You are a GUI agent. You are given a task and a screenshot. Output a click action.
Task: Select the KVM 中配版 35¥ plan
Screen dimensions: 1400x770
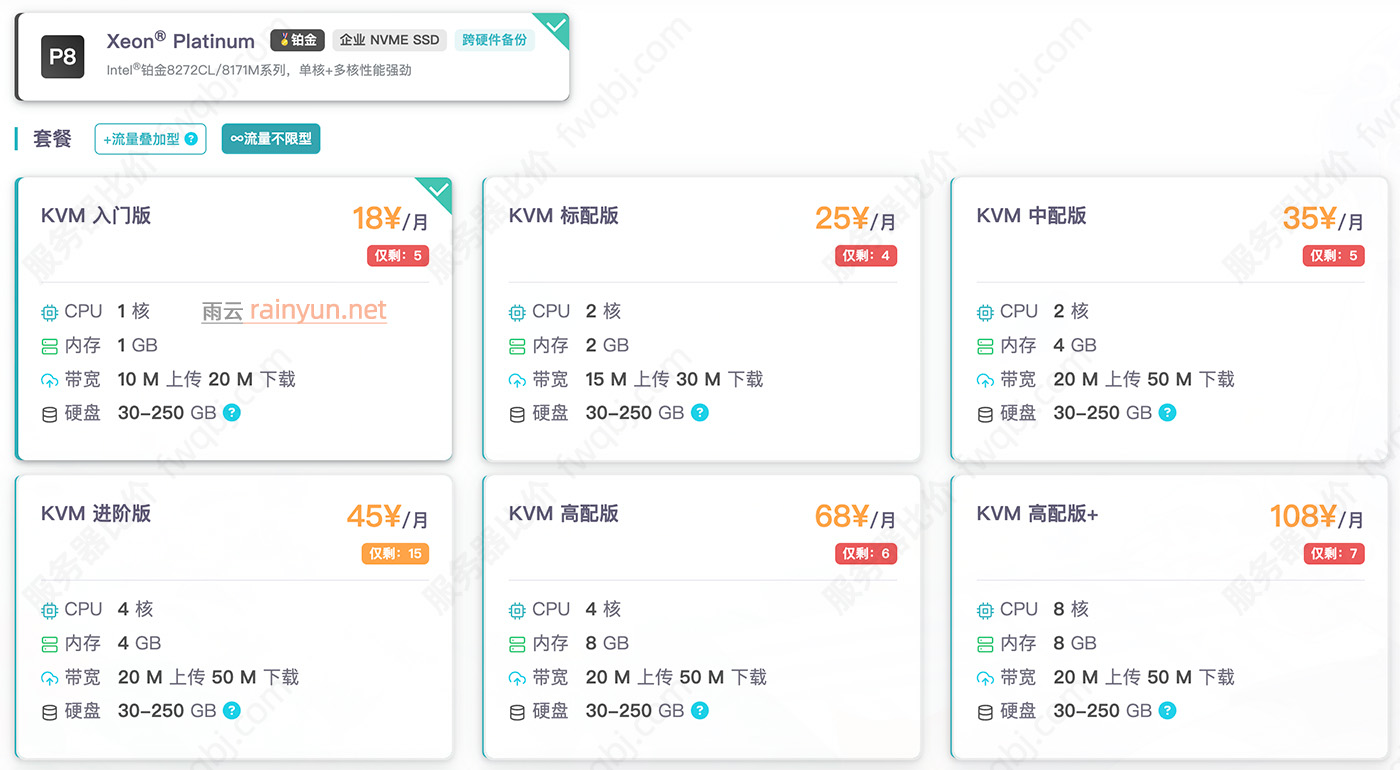click(1170, 319)
